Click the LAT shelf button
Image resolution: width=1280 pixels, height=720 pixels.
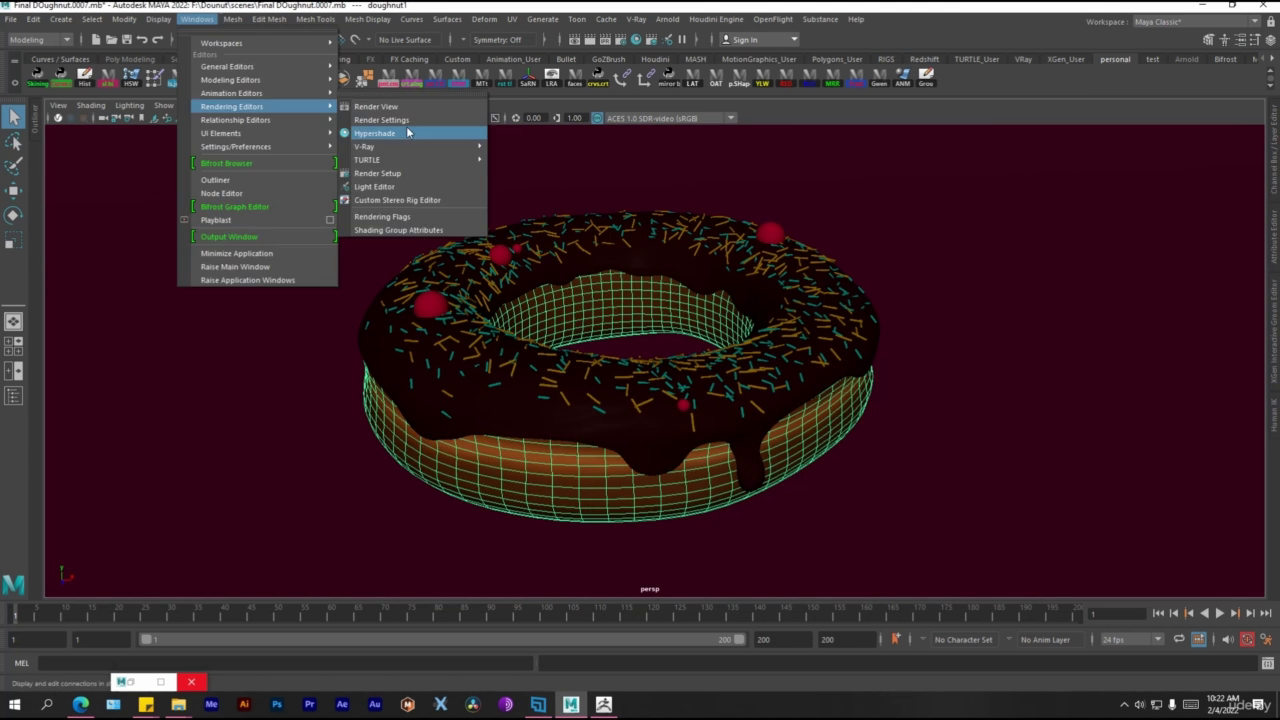(692, 77)
